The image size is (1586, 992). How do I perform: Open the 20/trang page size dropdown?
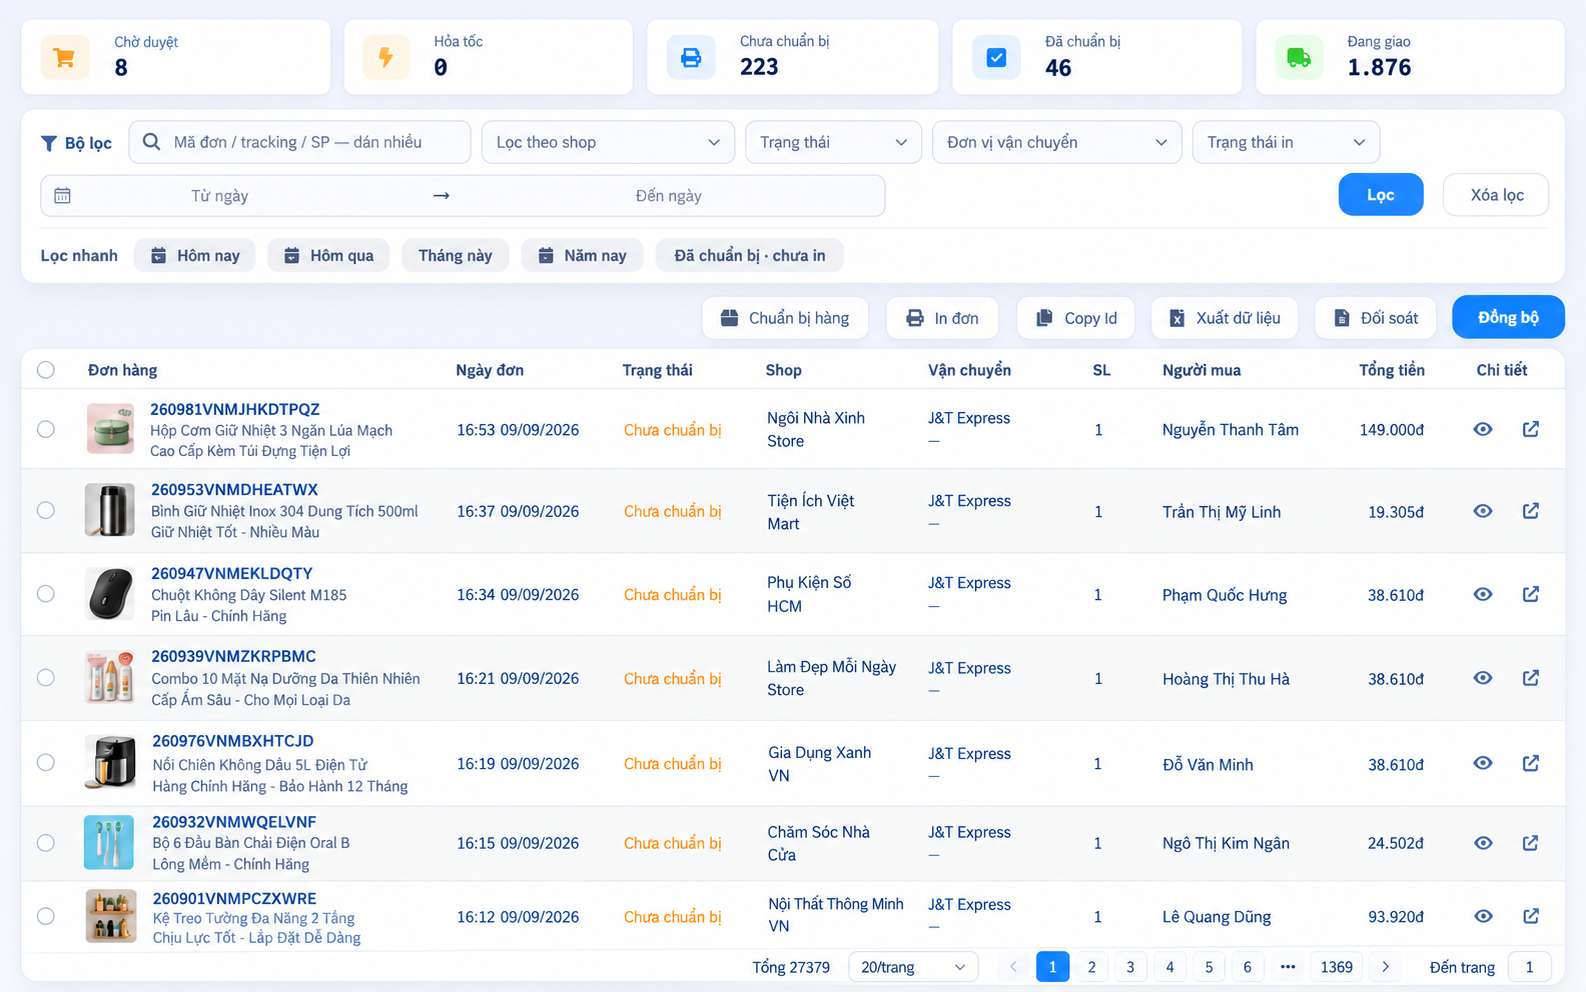coord(913,967)
